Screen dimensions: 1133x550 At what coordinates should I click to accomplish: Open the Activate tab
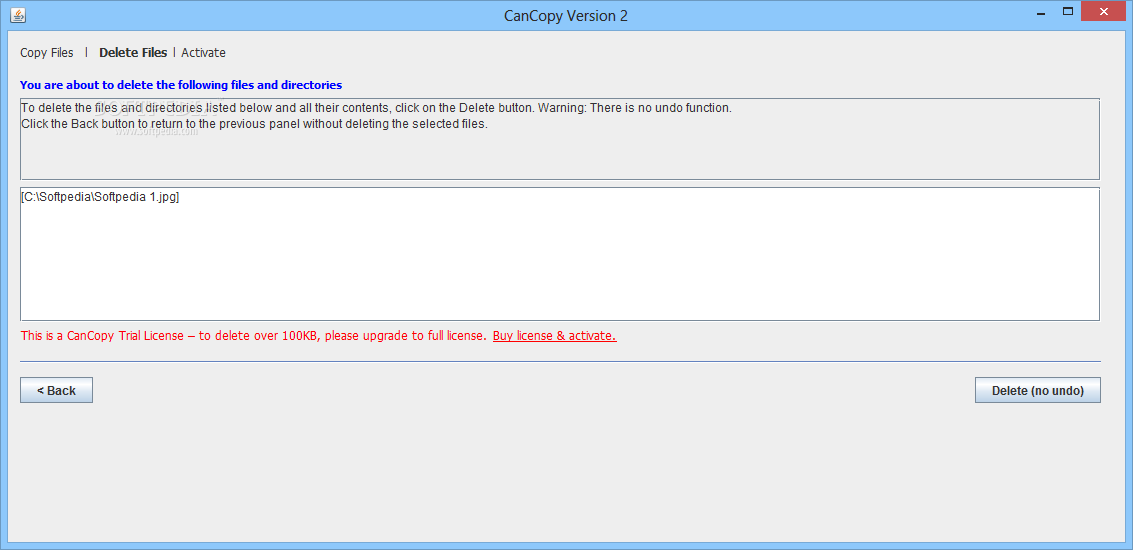(203, 53)
